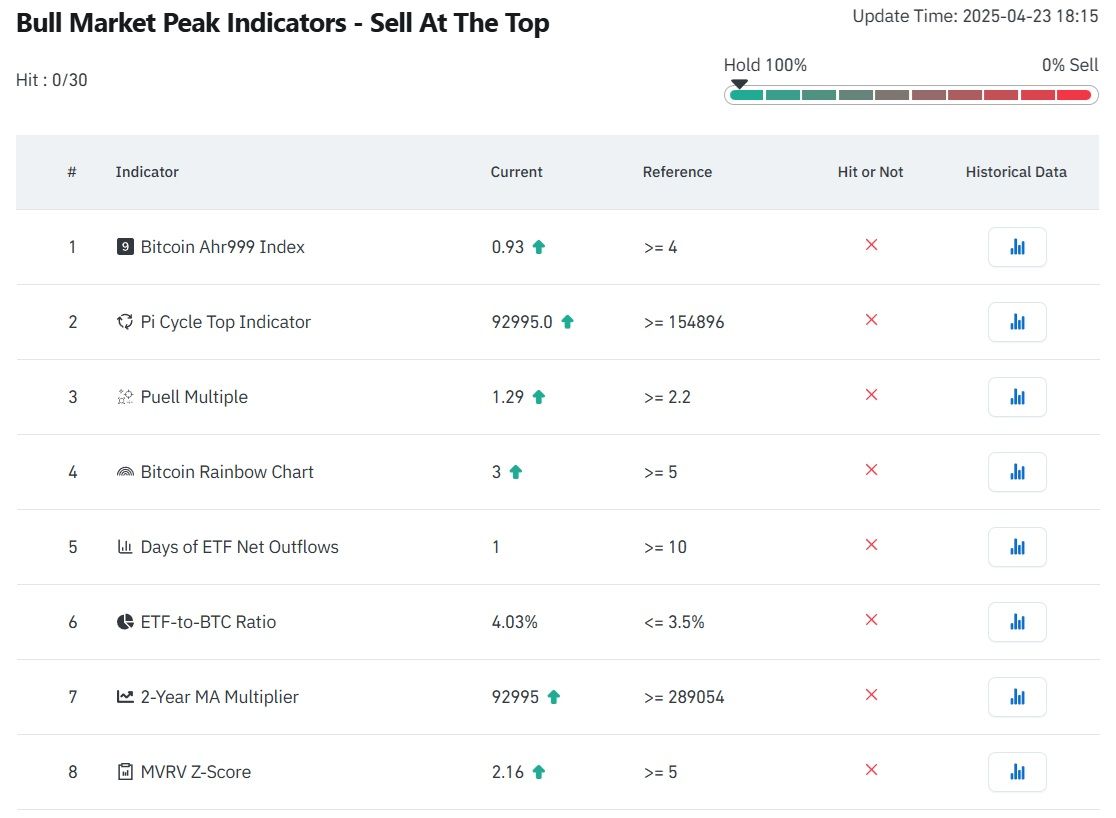This screenshot has width=1116, height=818.
Task: Click the Historical Data column header
Action: click(x=1016, y=172)
